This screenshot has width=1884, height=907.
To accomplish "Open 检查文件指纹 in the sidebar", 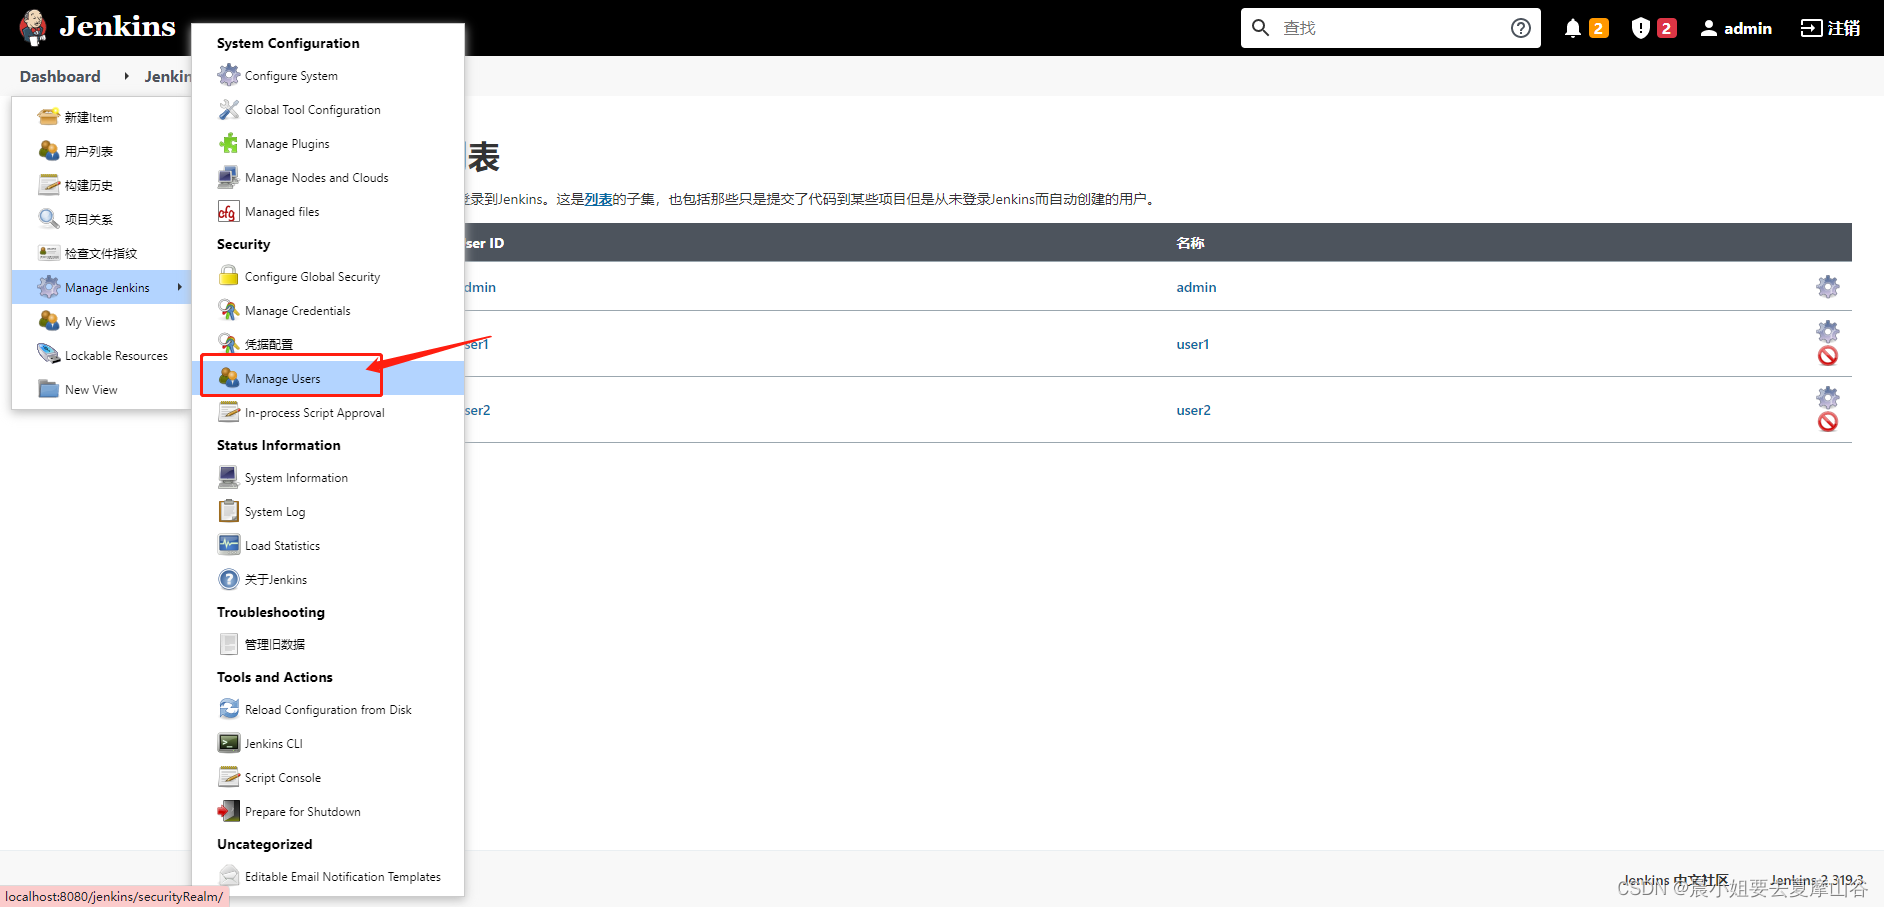I will (101, 253).
